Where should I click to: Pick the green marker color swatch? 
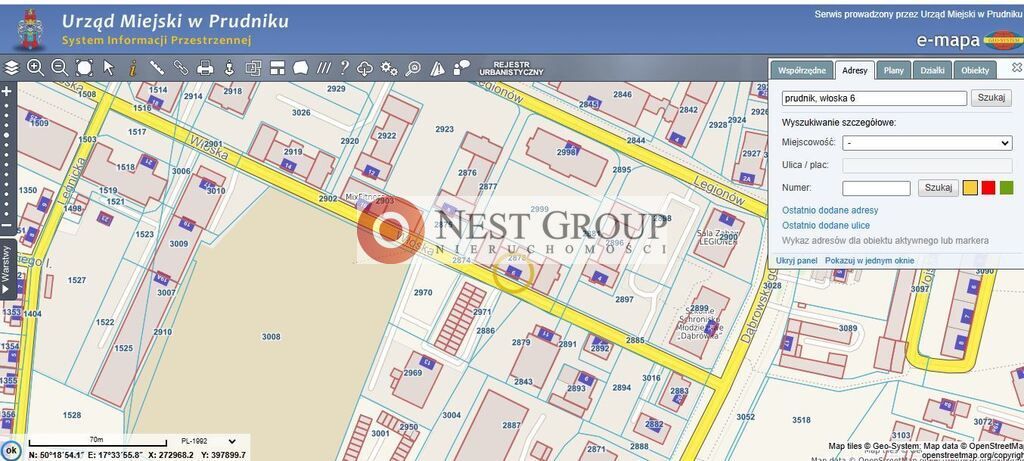pos(1006,188)
